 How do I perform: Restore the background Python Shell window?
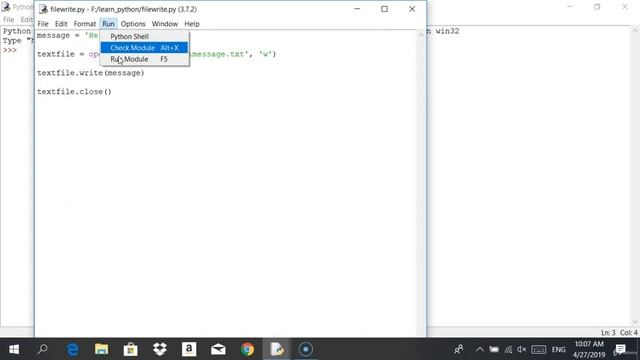[x=597, y=7]
